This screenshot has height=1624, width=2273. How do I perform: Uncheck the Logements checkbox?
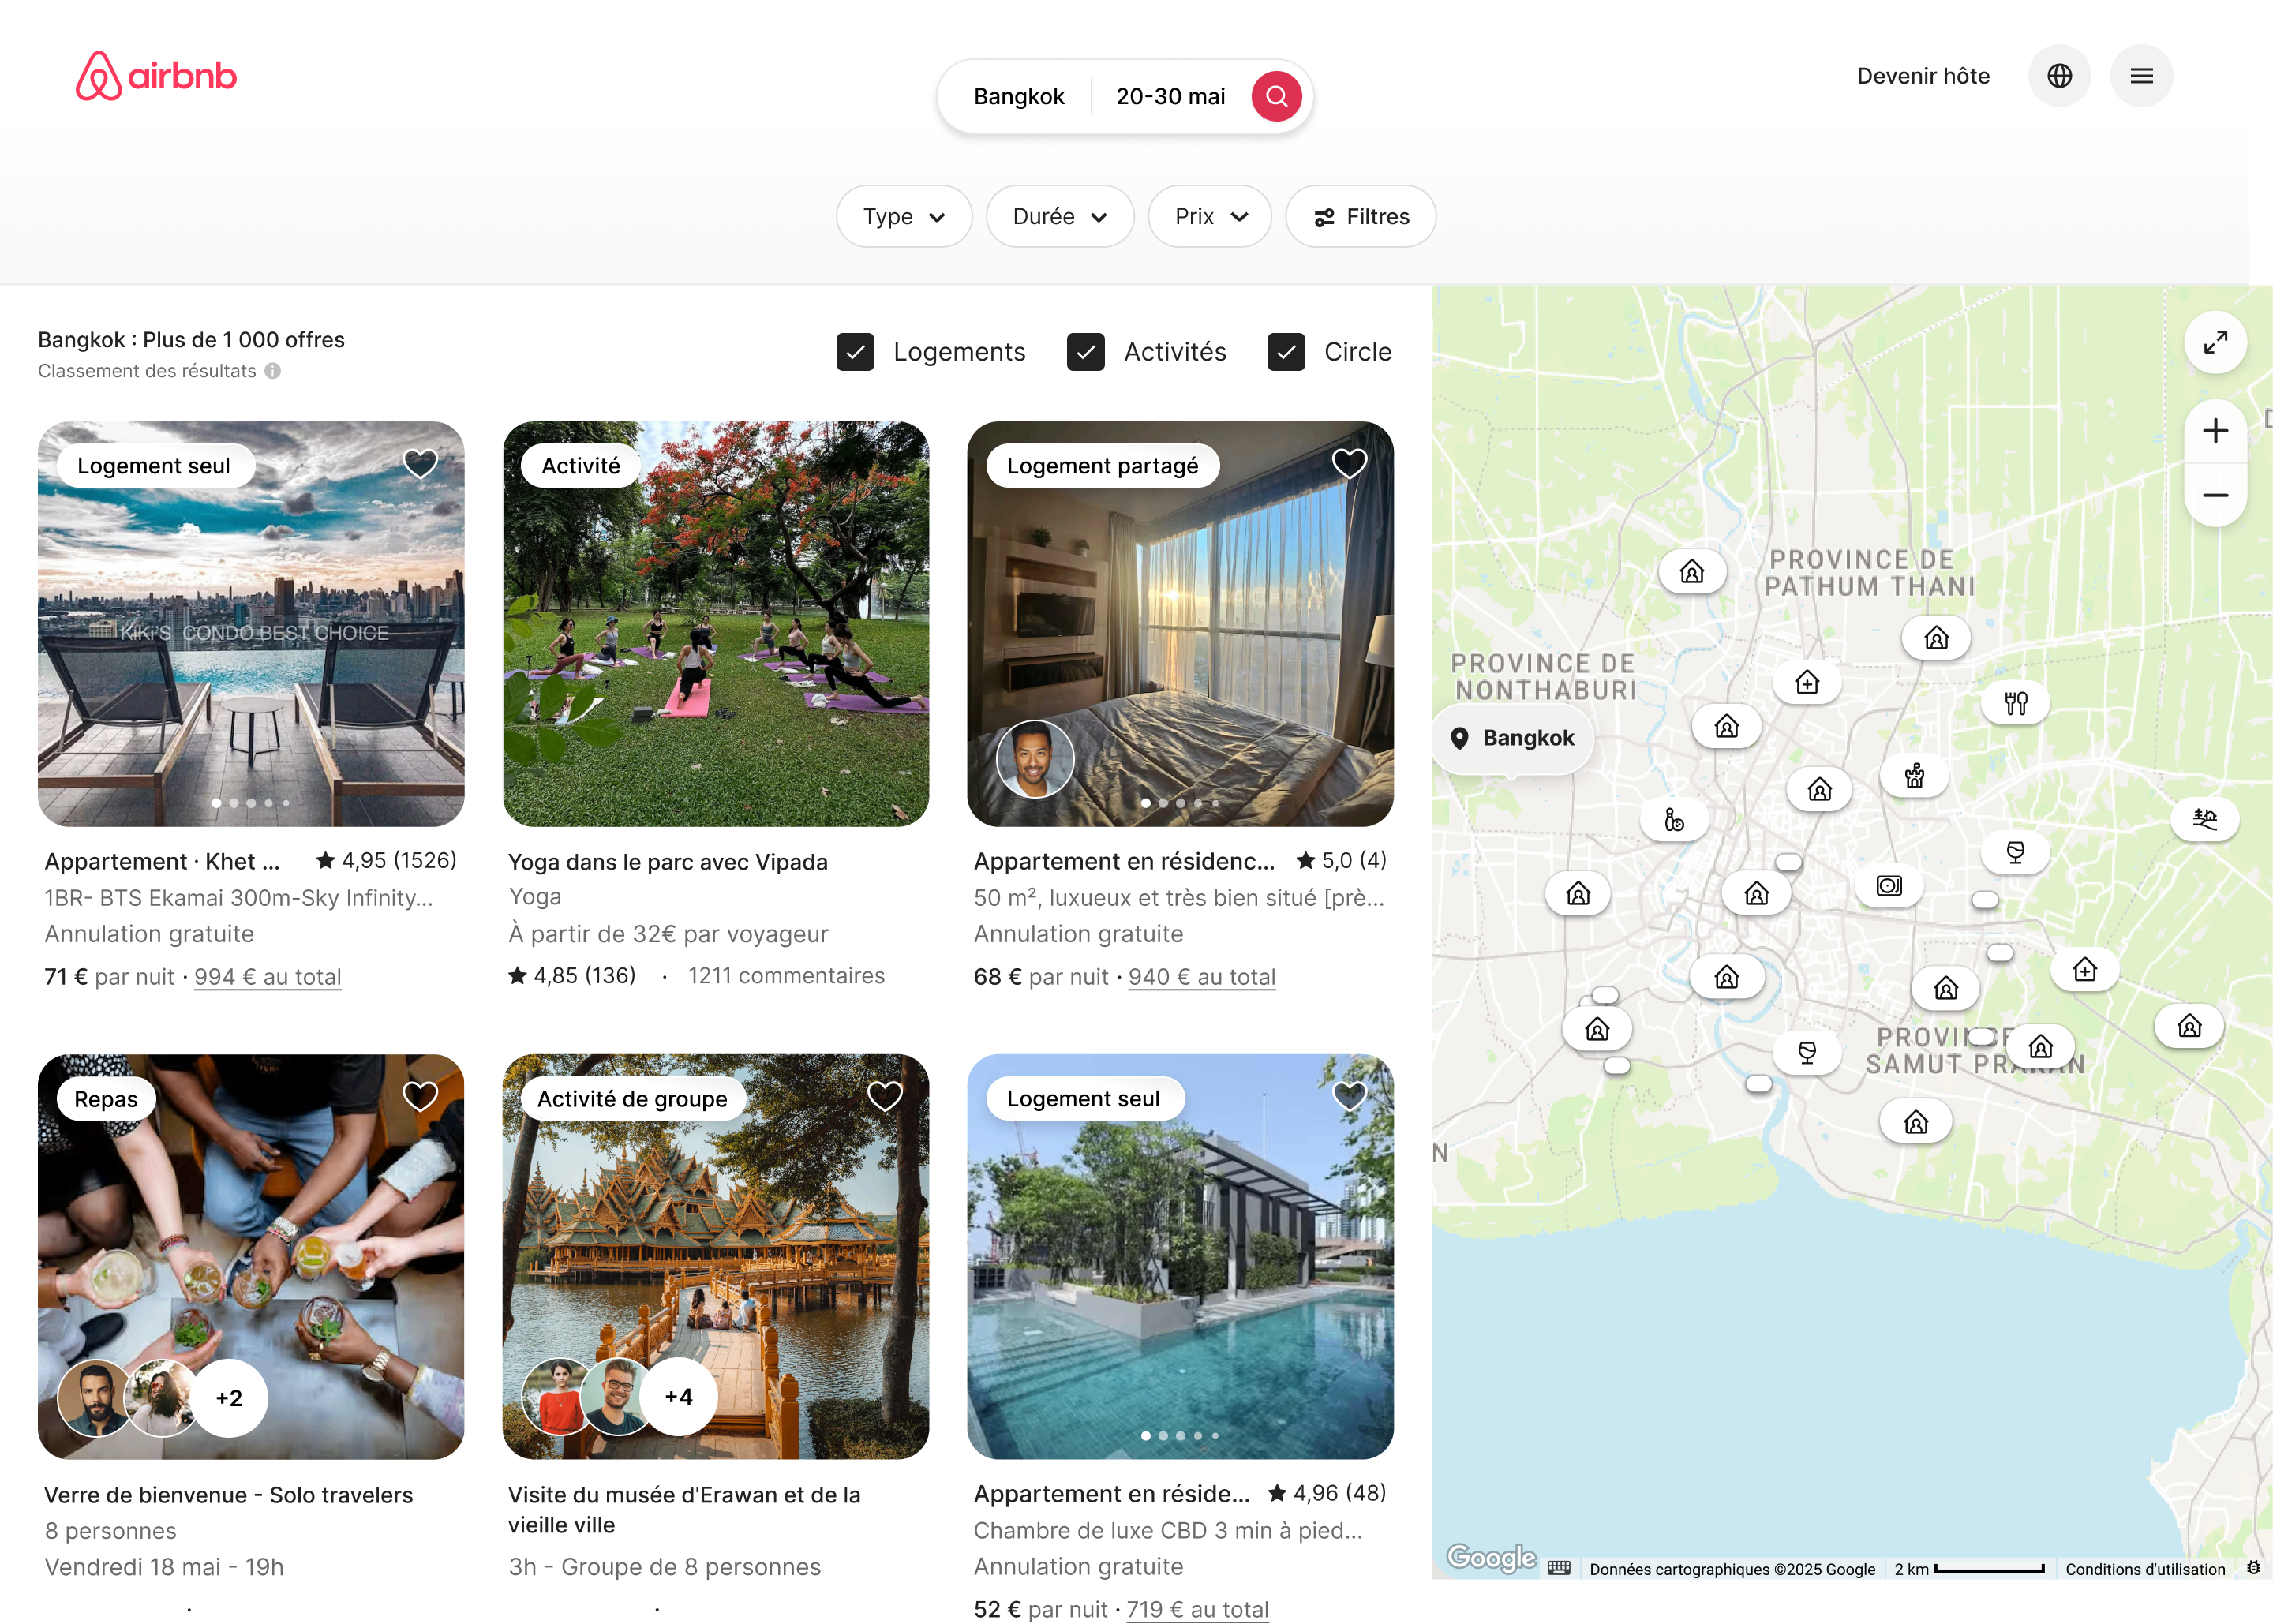coord(855,352)
